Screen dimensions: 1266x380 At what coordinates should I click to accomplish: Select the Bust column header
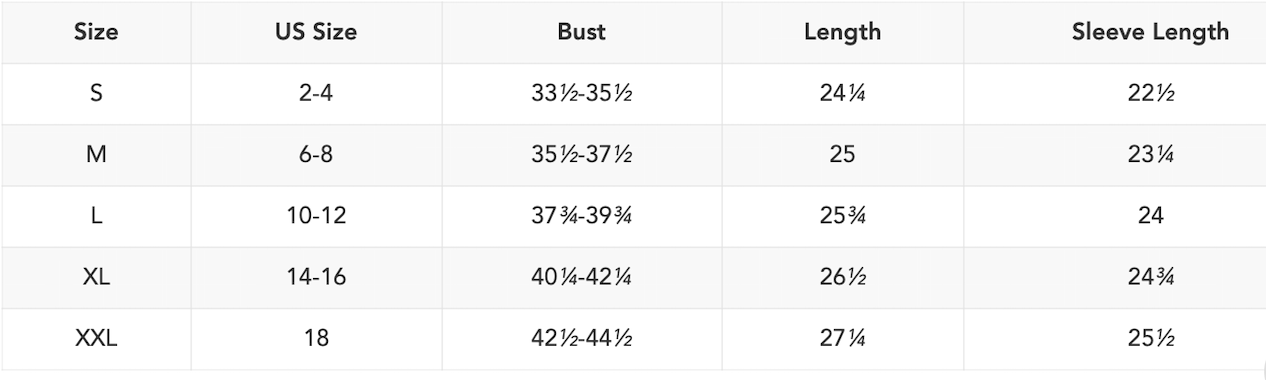pos(582,32)
